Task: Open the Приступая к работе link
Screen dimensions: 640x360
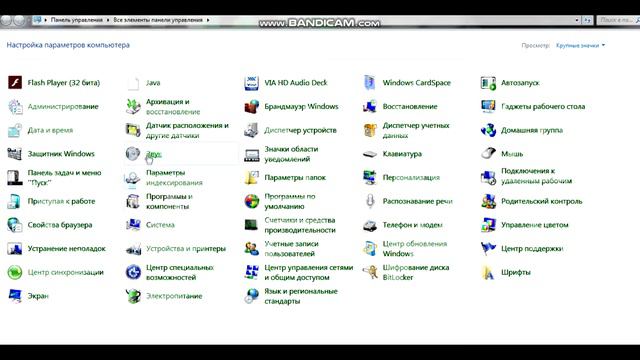Action: [61, 201]
